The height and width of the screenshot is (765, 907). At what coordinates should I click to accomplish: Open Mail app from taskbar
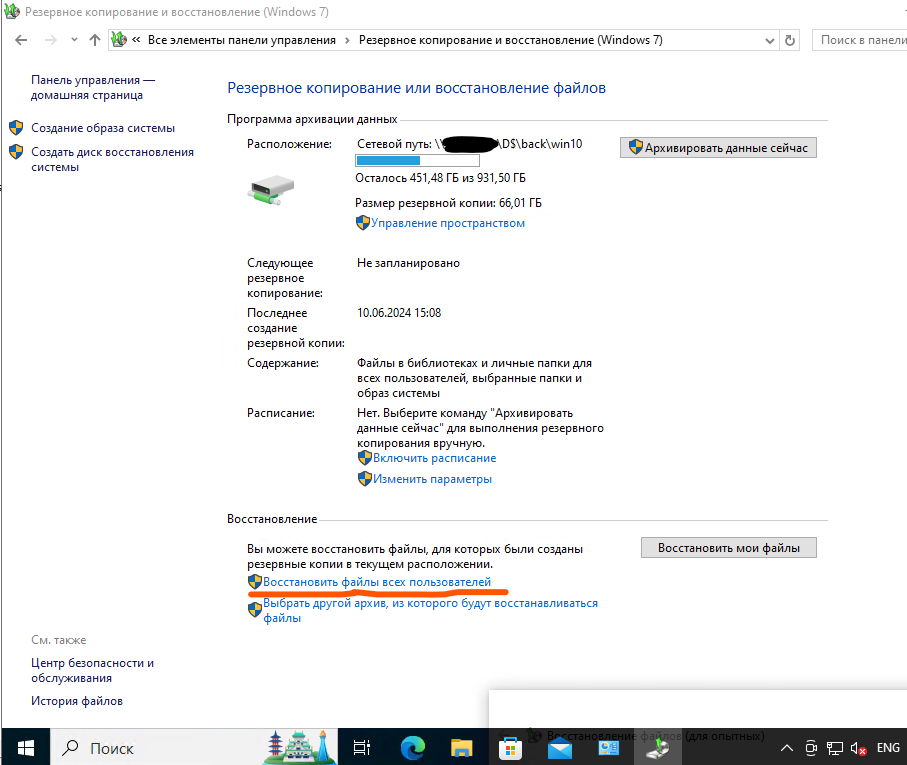pyautogui.click(x=559, y=749)
